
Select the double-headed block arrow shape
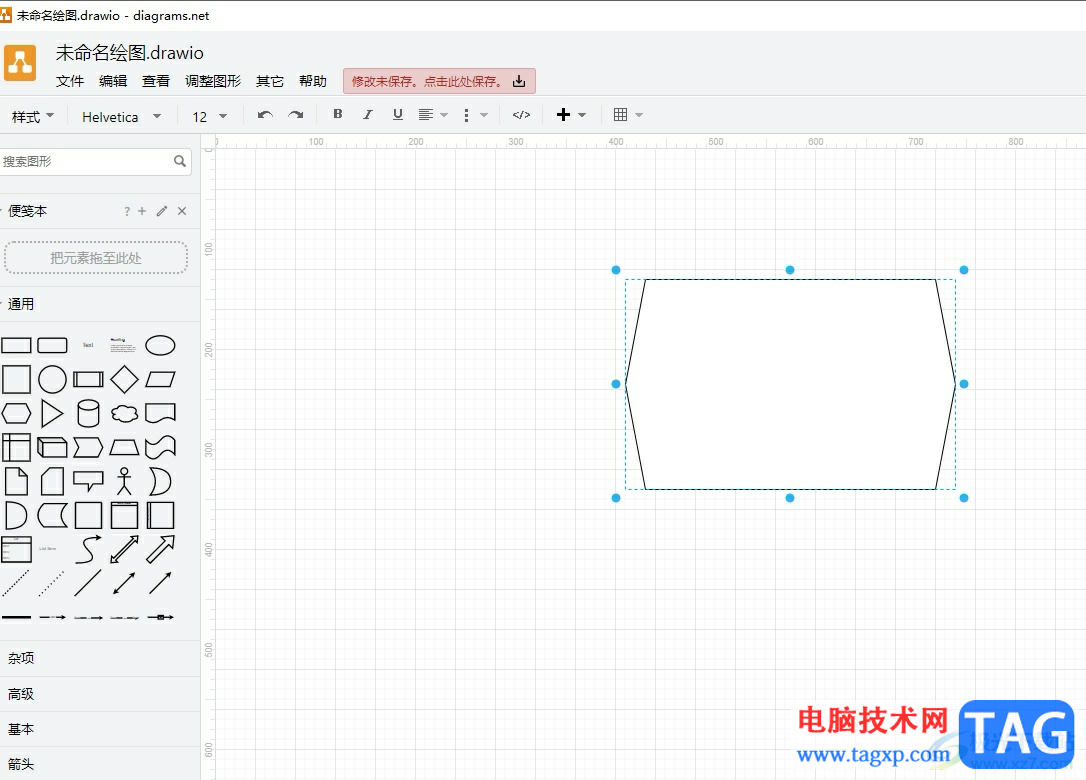[x=124, y=549]
